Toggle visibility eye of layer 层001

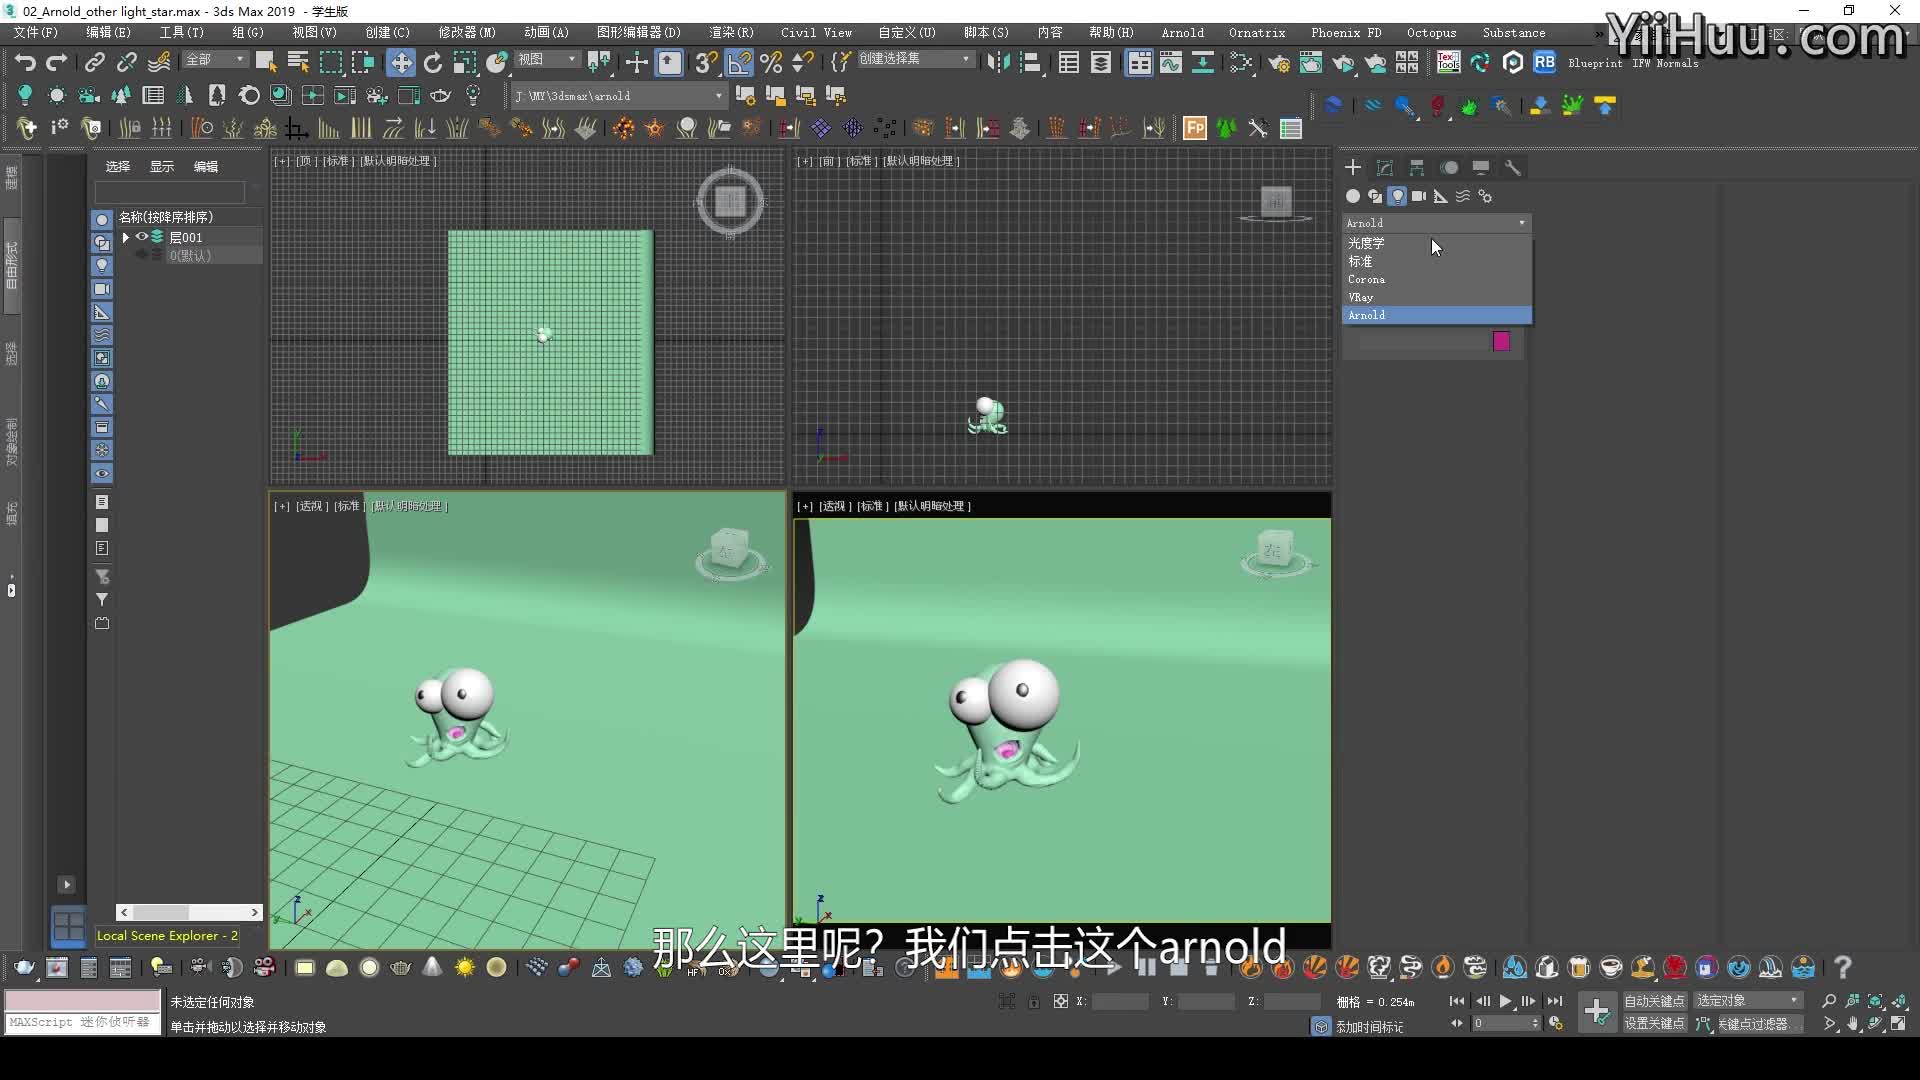pyautogui.click(x=142, y=237)
